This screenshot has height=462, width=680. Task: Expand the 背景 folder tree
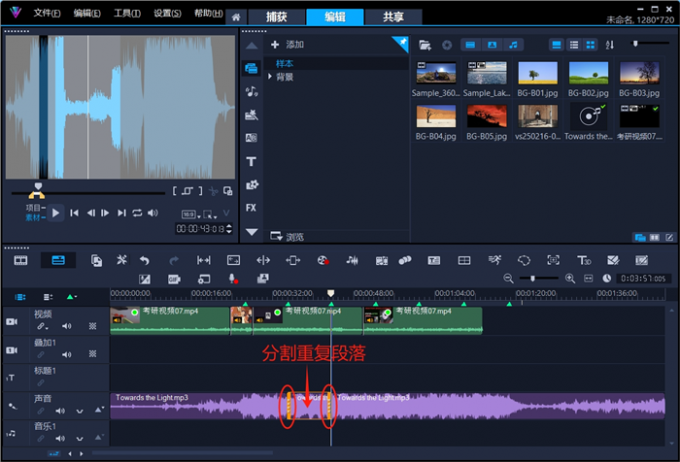click(270, 76)
